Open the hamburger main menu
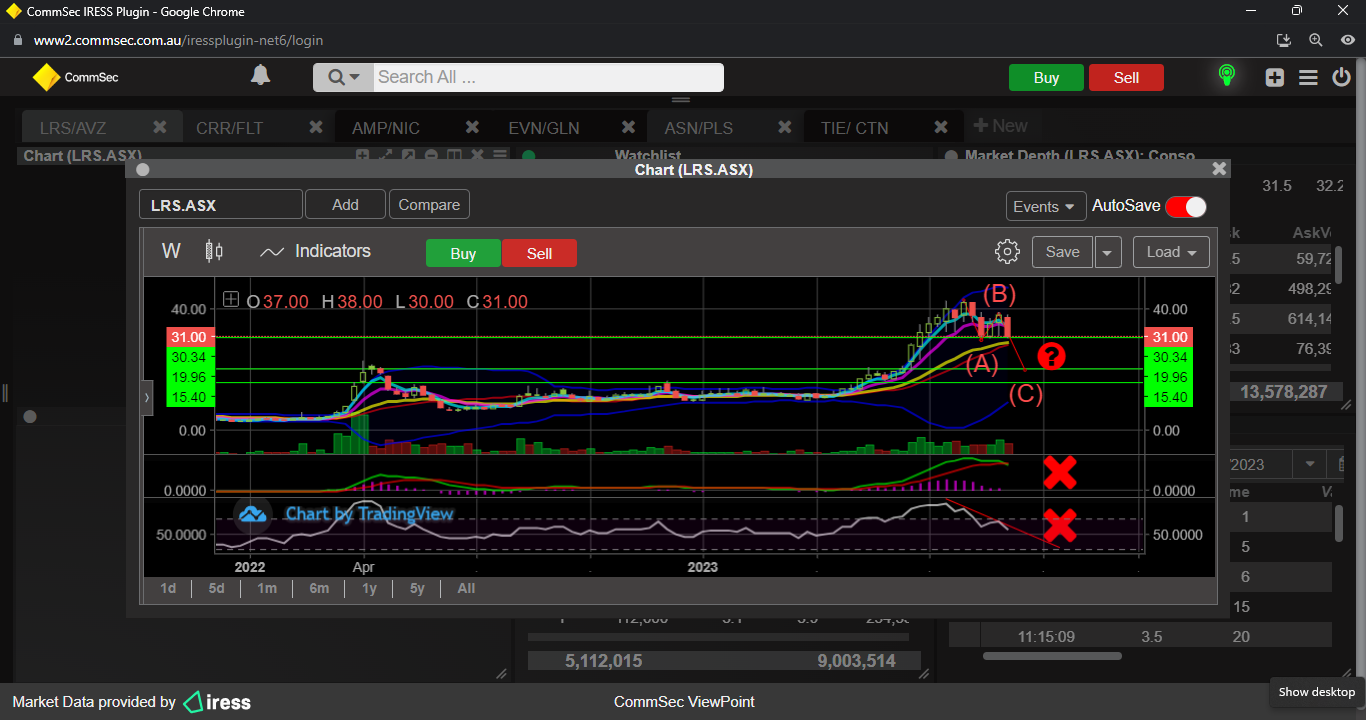Image resolution: width=1366 pixels, height=720 pixels. tap(1308, 78)
